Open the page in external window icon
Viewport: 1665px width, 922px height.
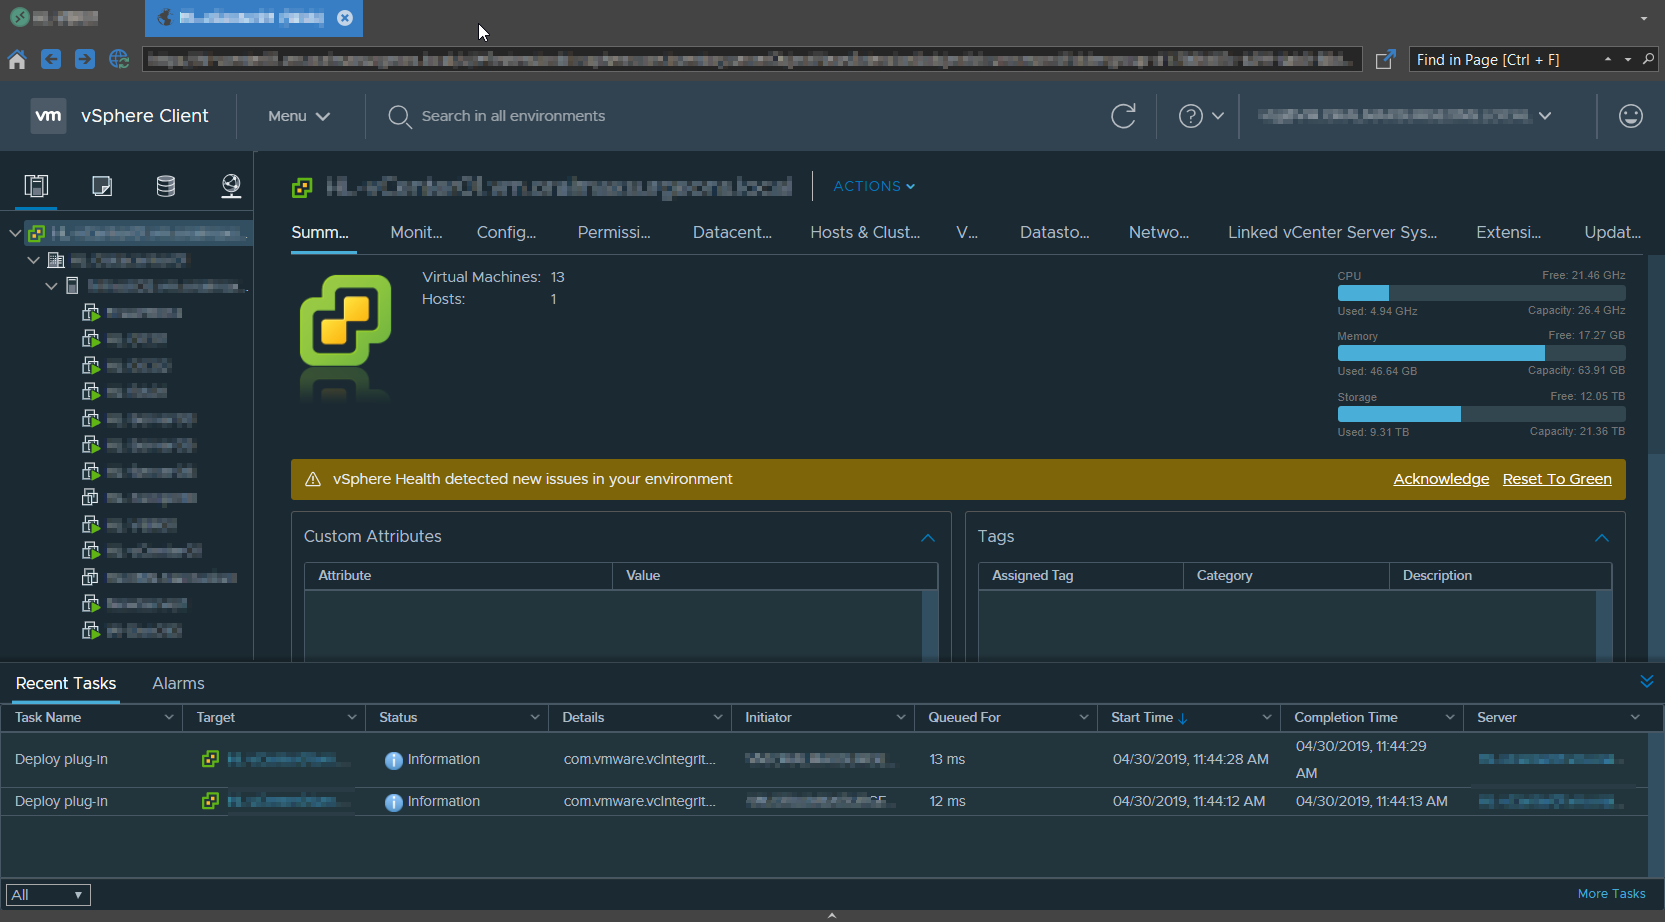pos(1385,60)
